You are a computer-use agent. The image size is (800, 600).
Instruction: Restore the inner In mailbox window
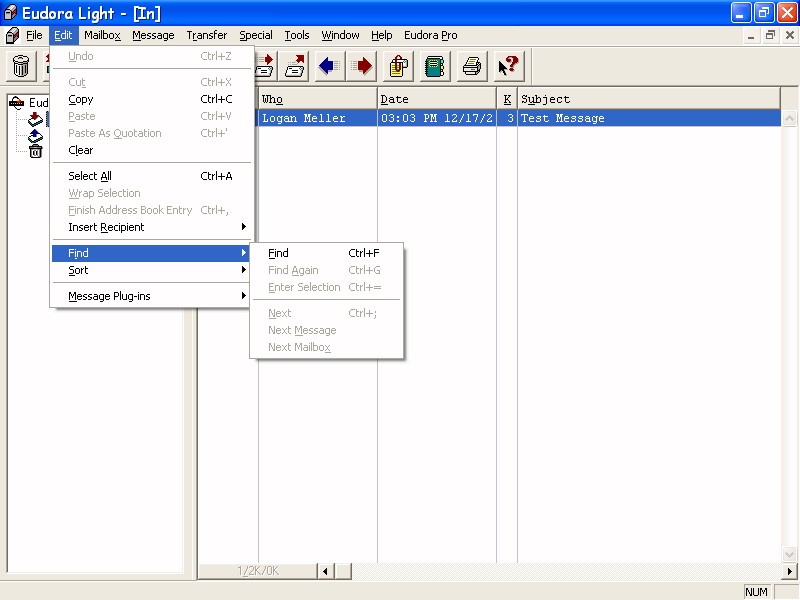[x=770, y=35]
